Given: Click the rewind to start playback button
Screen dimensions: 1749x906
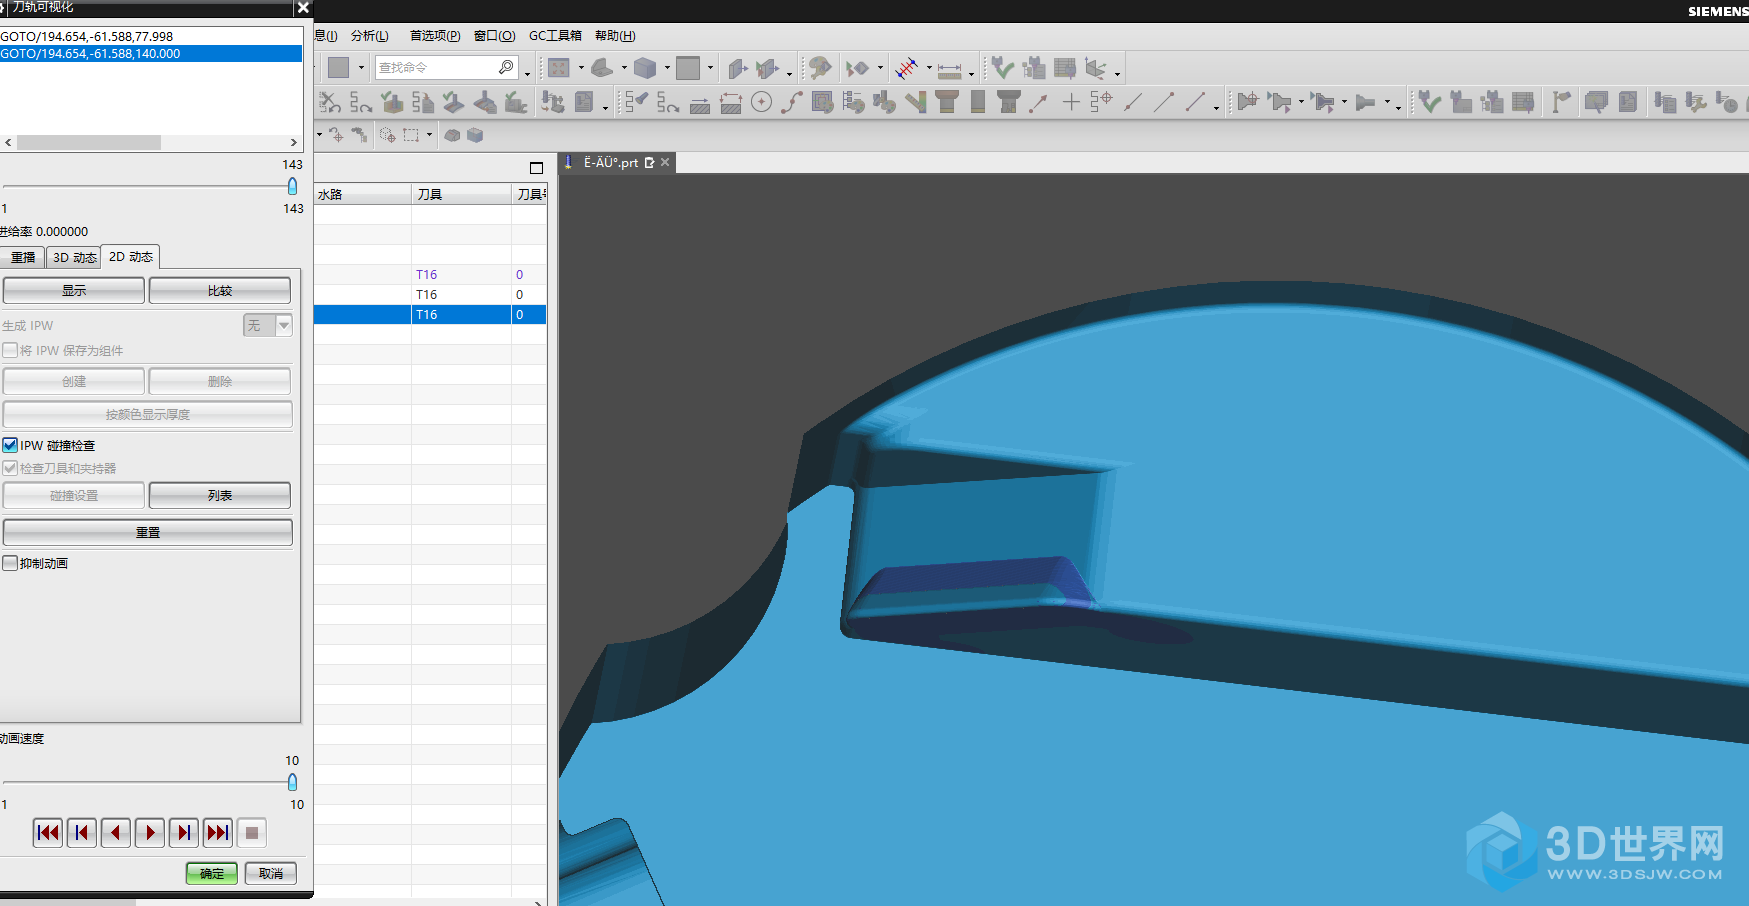Looking at the screenshot, I should click(48, 832).
